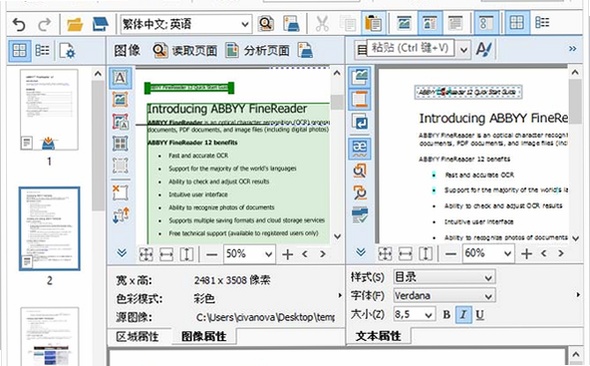590x366 pixels.
Task: Open a document with the folder icon
Action: click(75, 24)
